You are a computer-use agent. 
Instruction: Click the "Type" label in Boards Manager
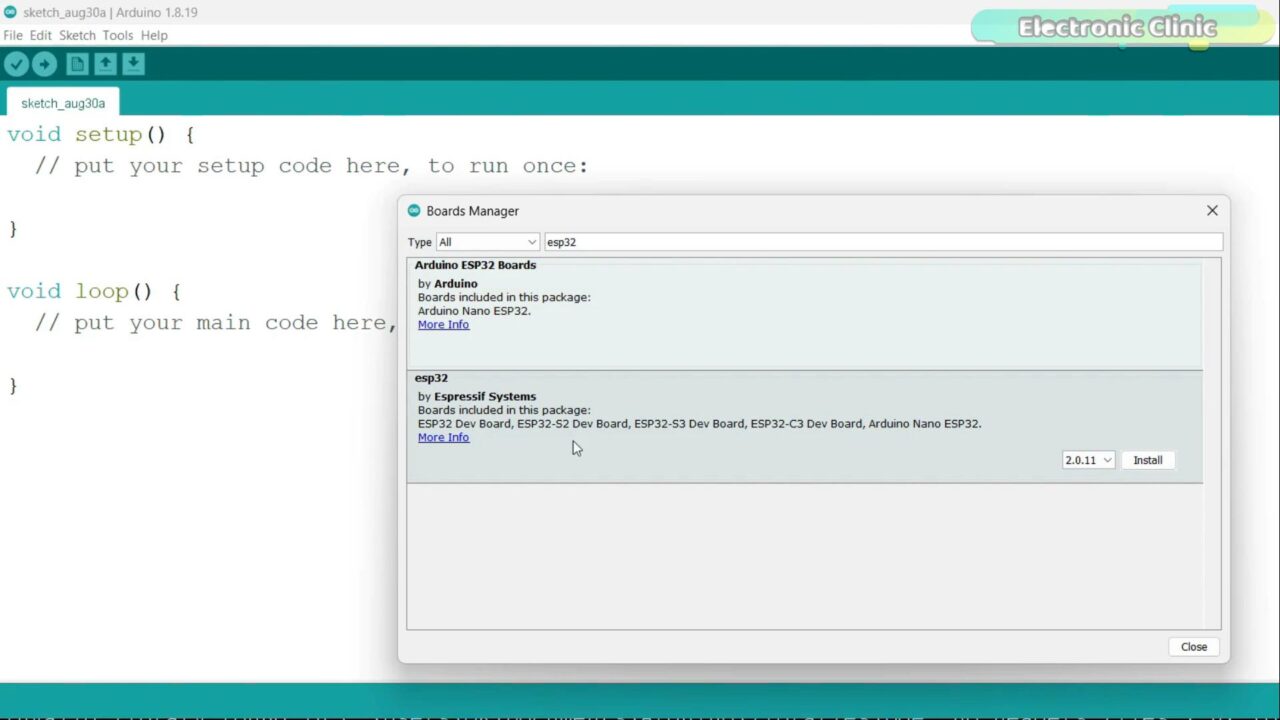(420, 242)
